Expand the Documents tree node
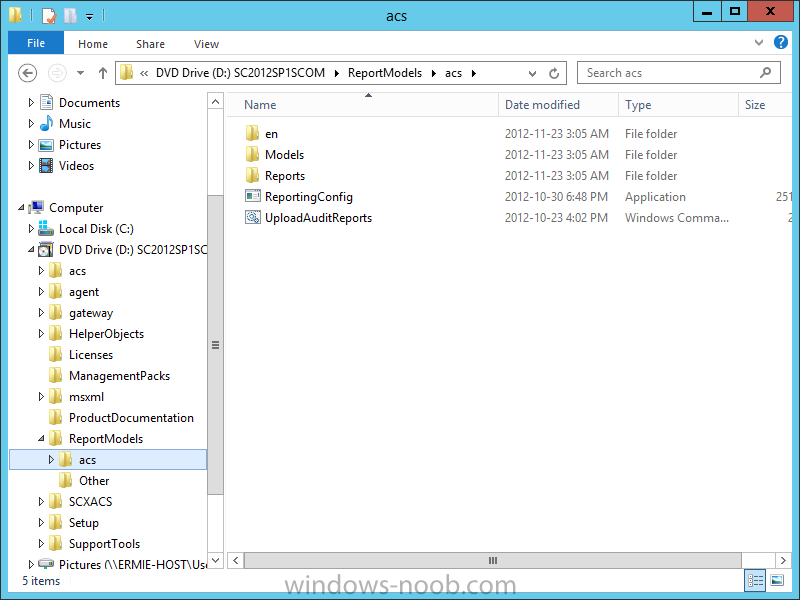This screenshot has height=600, width=800. pos(31,103)
